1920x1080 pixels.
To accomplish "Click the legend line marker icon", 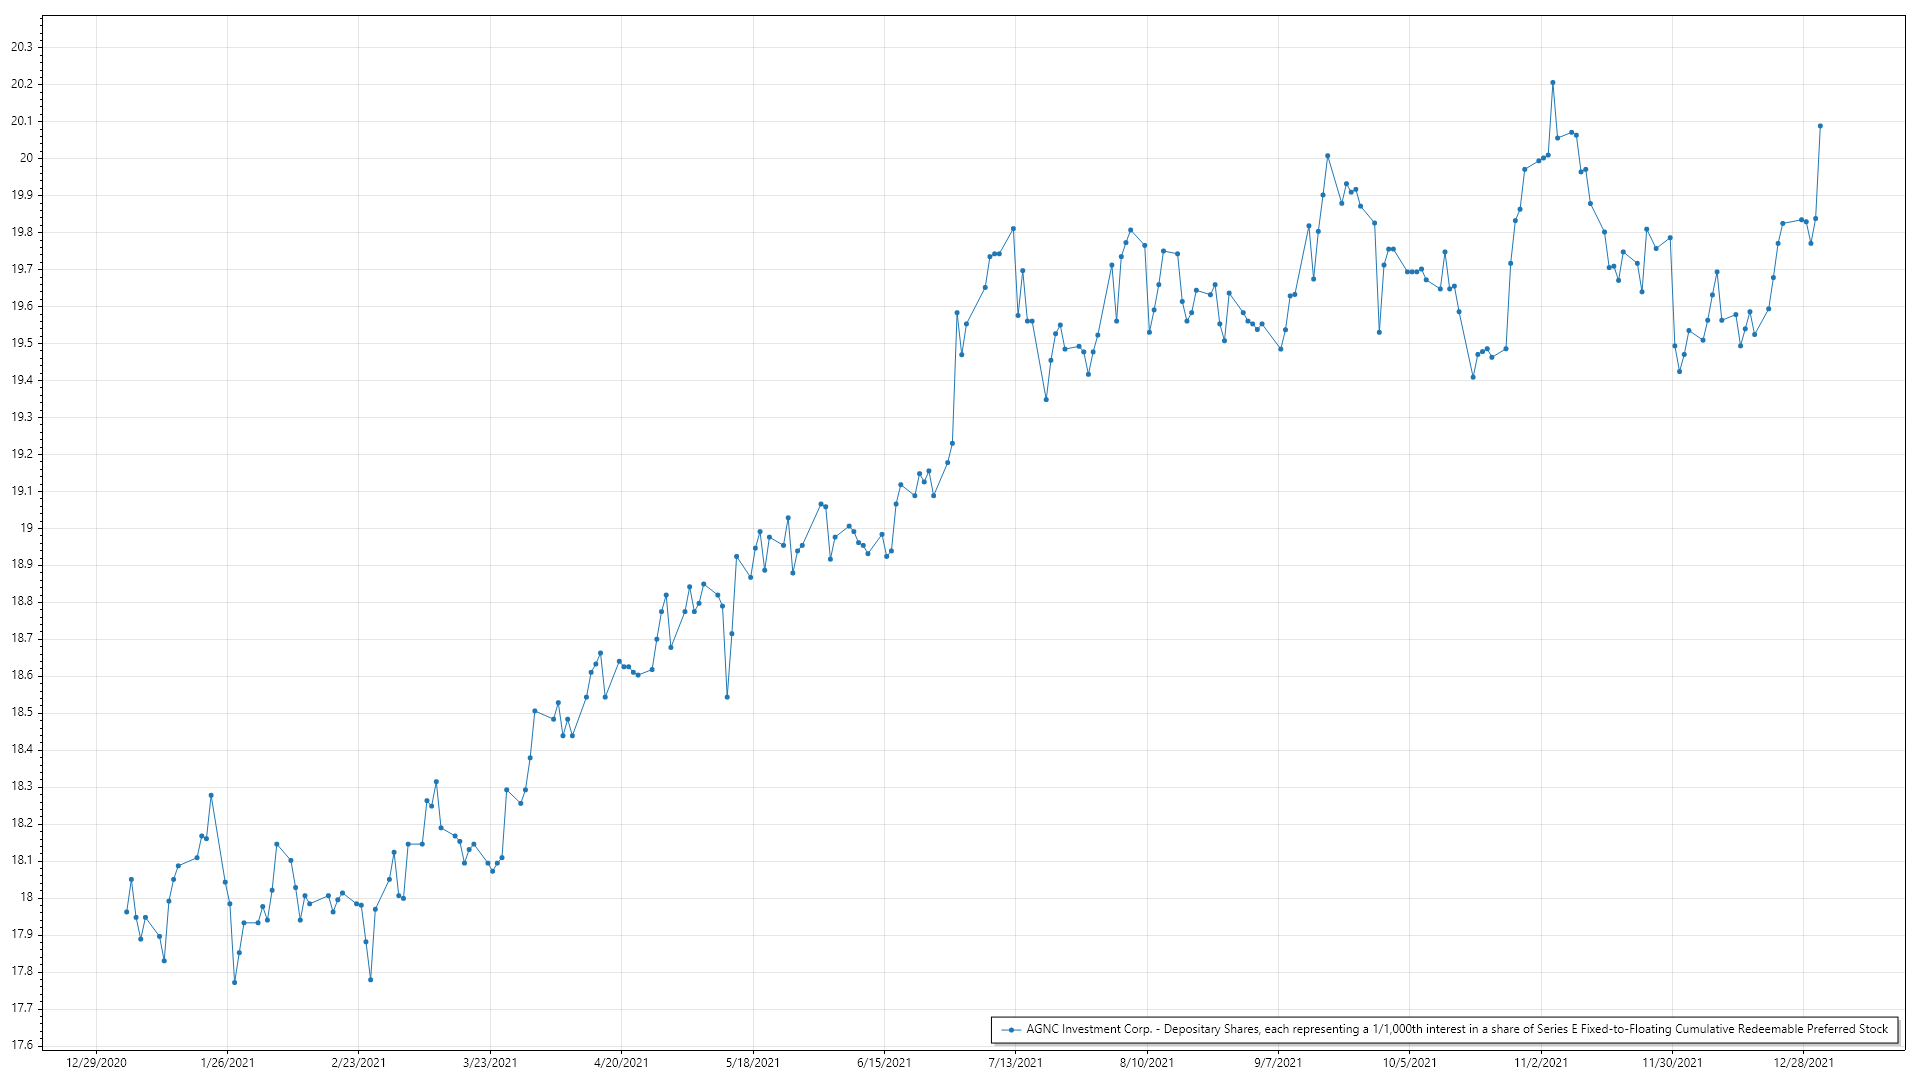I will 1012,1029.
